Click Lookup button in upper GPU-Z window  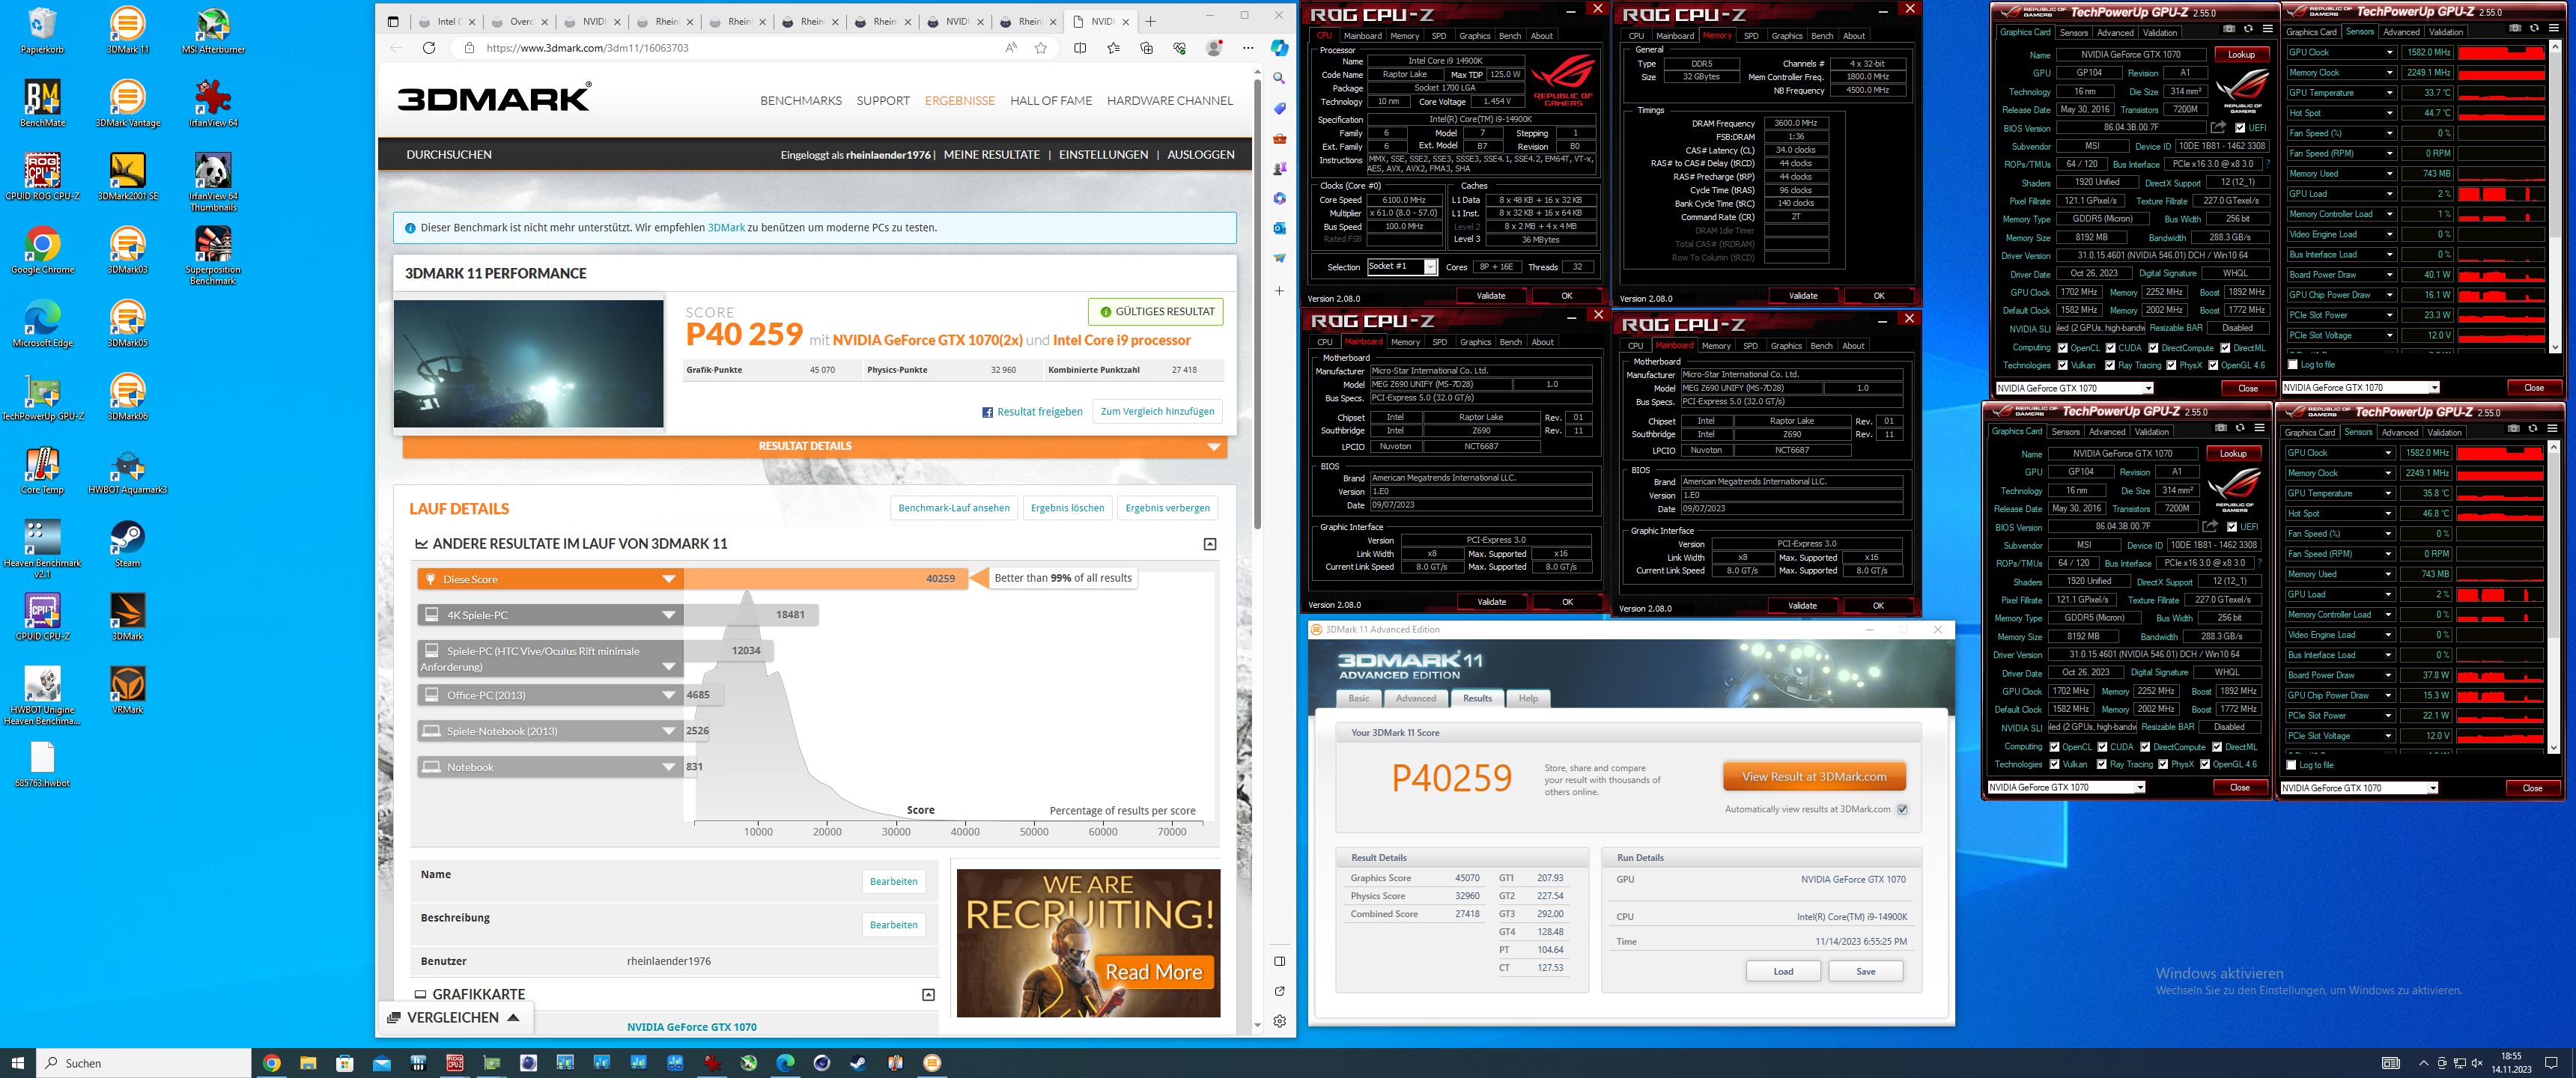[x=2241, y=55]
